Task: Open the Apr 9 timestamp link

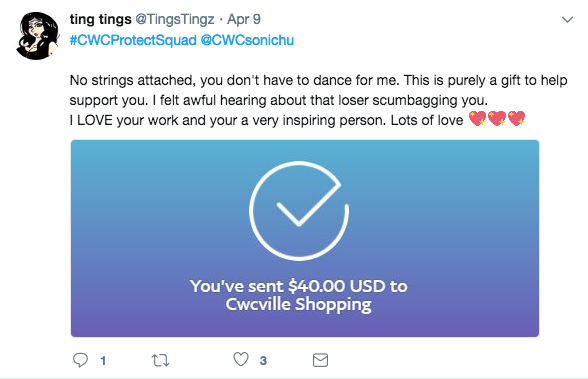Action: pyautogui.click(x=244, y=19)
